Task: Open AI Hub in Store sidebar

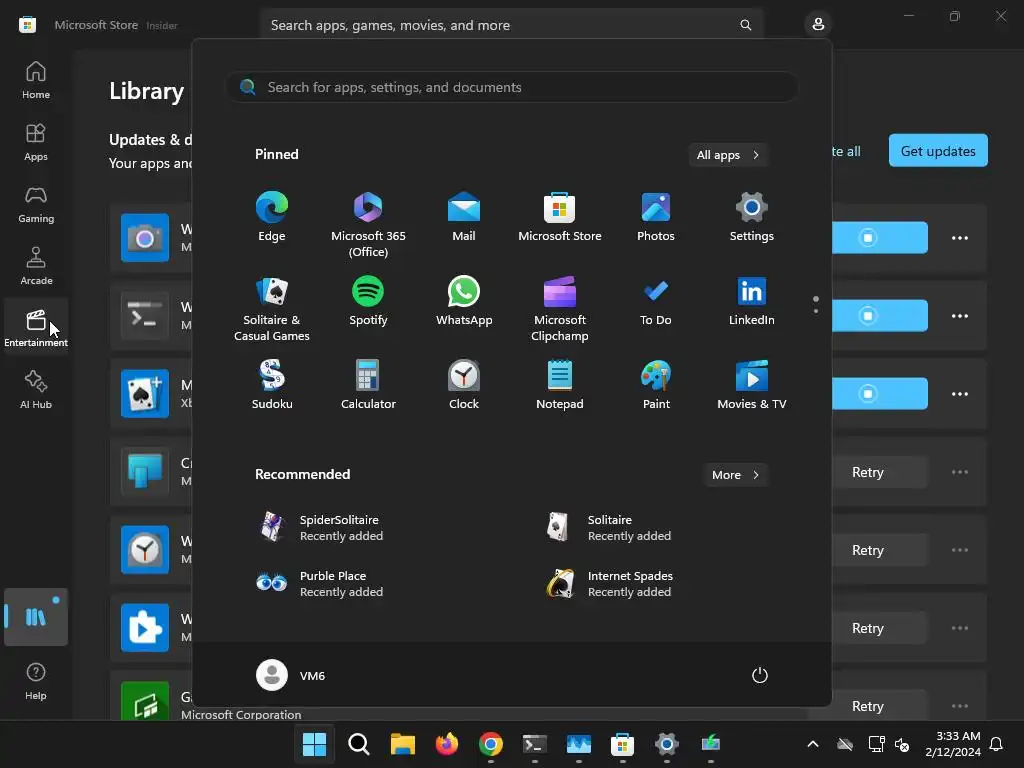Action: click(x=36, y=390)
